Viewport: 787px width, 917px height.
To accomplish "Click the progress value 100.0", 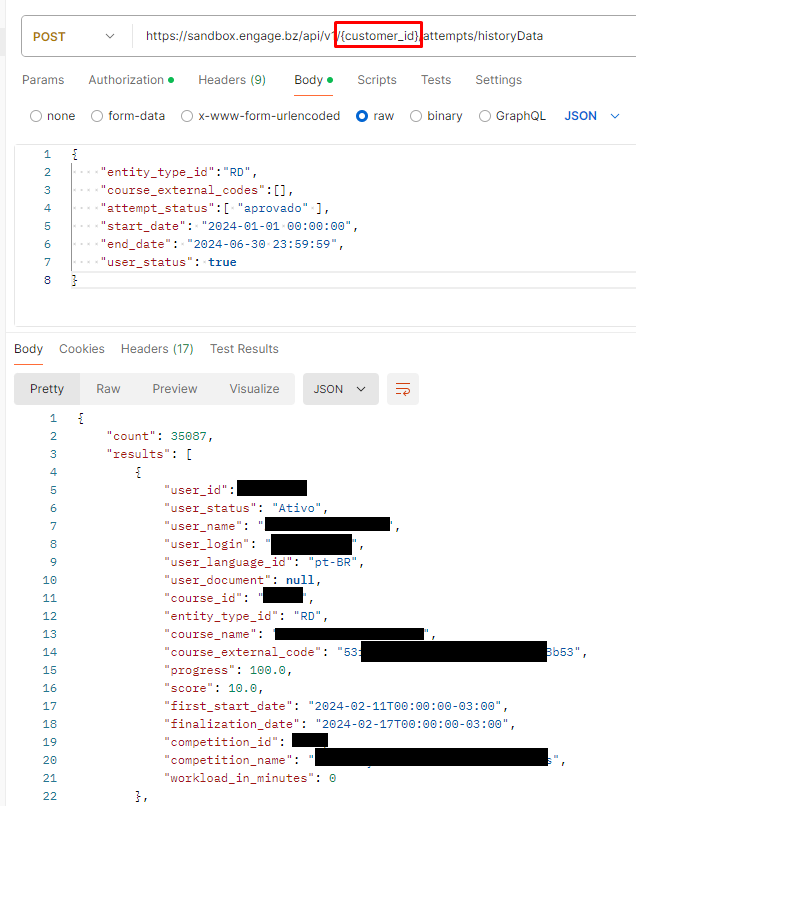I will (268, 670).
